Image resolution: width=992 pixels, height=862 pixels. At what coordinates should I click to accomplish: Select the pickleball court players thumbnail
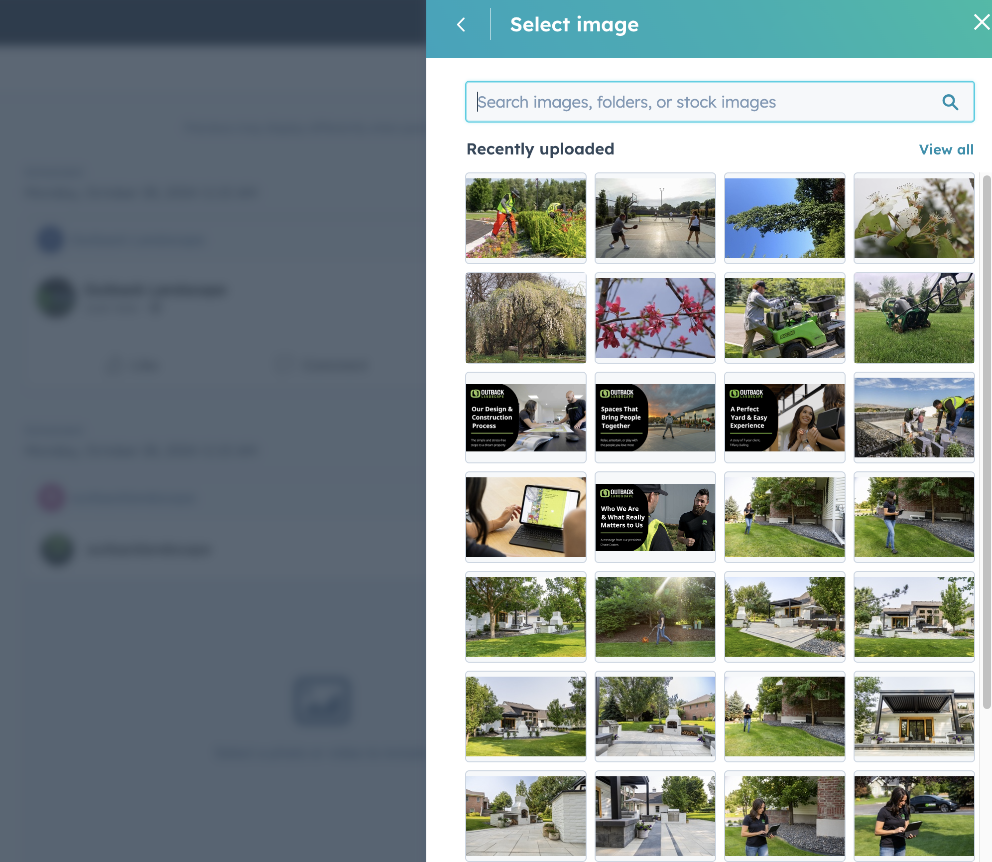pyautogui.click(x=655, y=218)
